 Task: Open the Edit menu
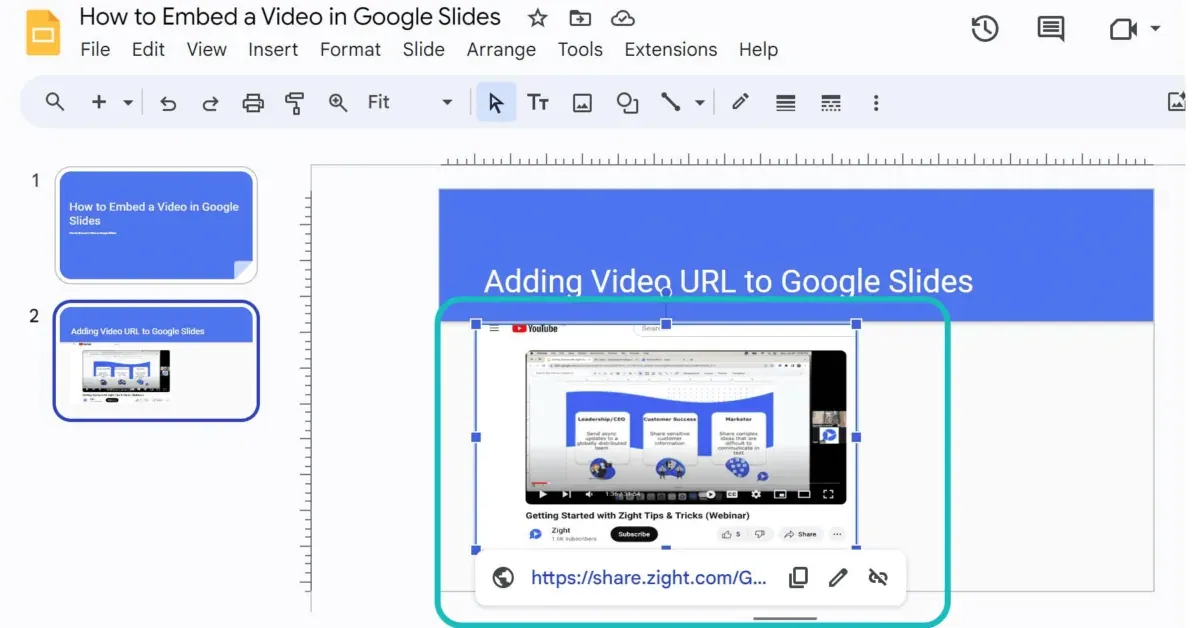point(148,50)
